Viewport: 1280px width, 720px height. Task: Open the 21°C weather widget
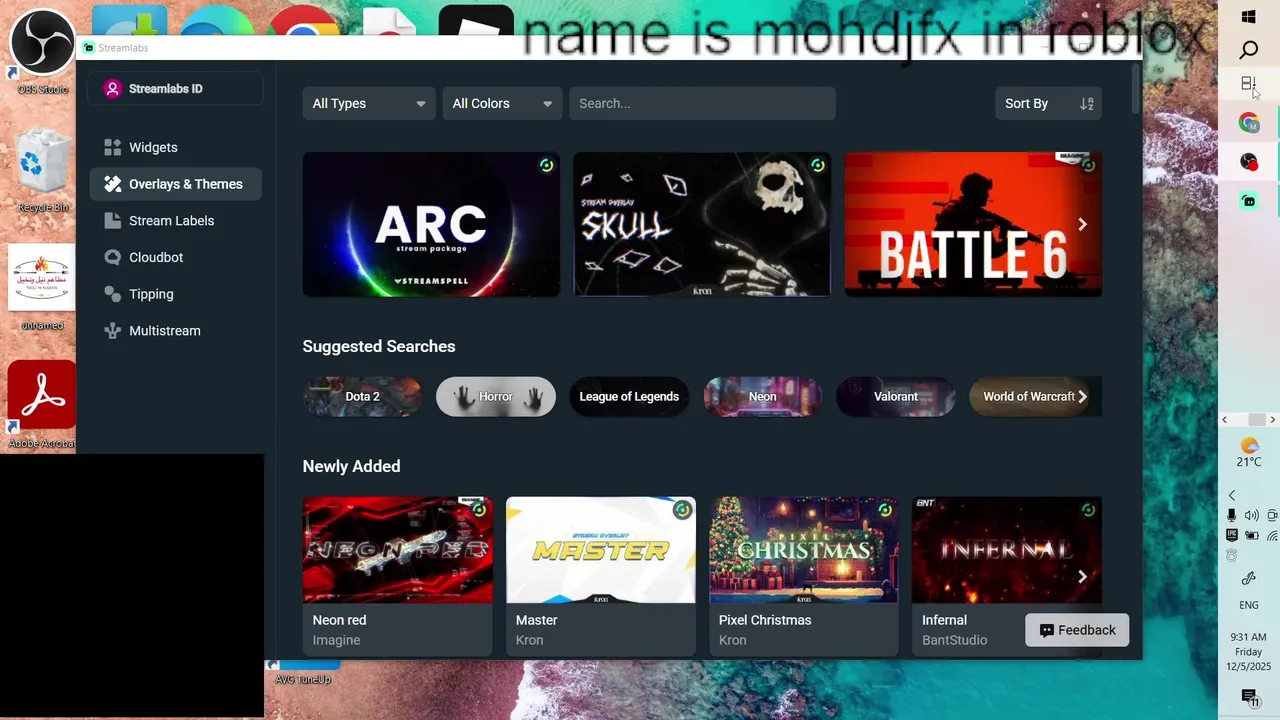(1249, 452)
